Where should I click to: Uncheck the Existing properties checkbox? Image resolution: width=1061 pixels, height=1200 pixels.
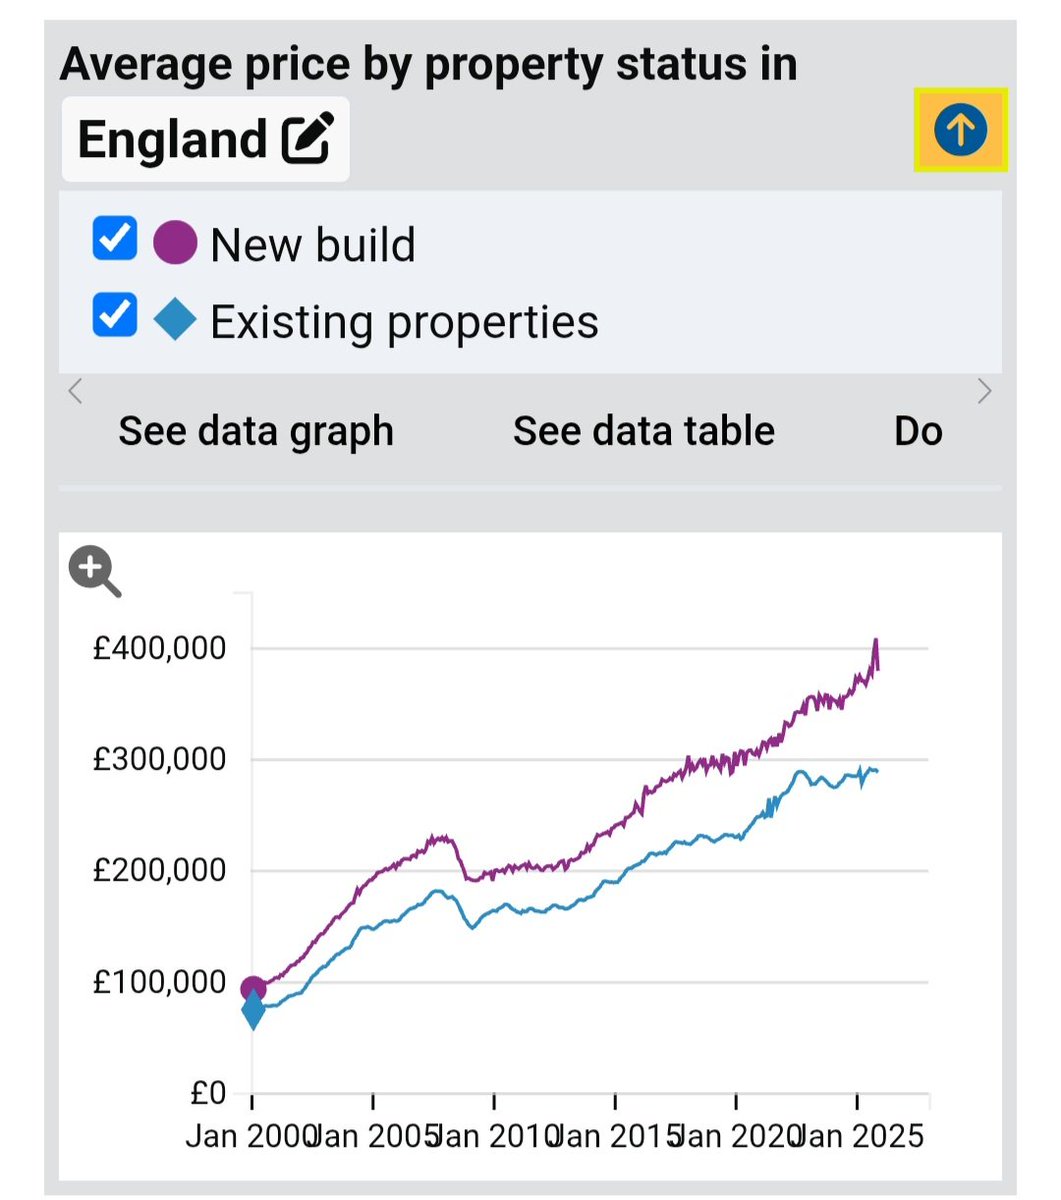tap(114, 316)
